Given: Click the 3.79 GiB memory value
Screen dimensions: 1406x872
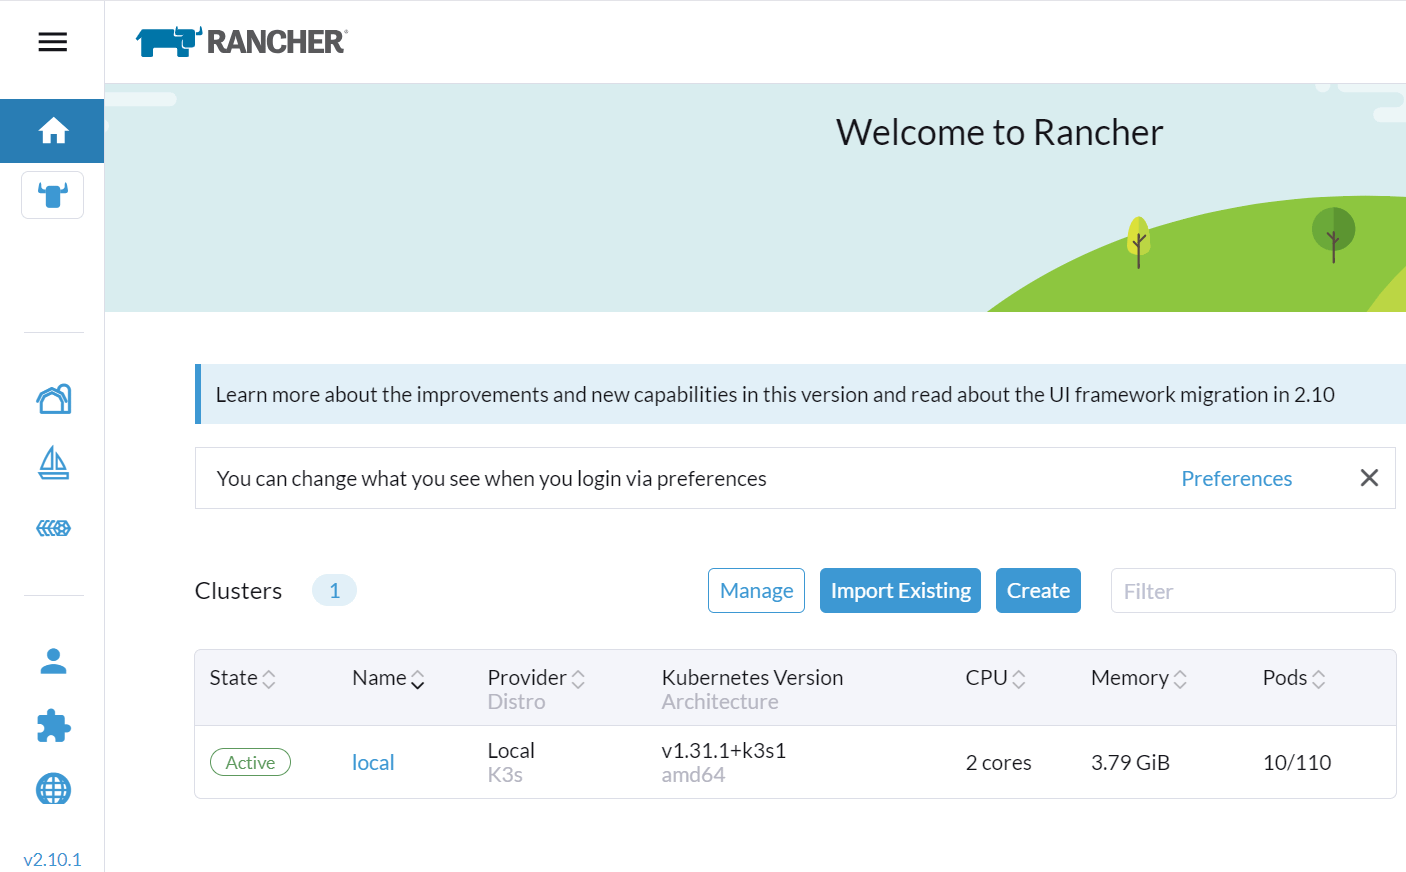Looking at the screenshot, I should coord(1130,763).
